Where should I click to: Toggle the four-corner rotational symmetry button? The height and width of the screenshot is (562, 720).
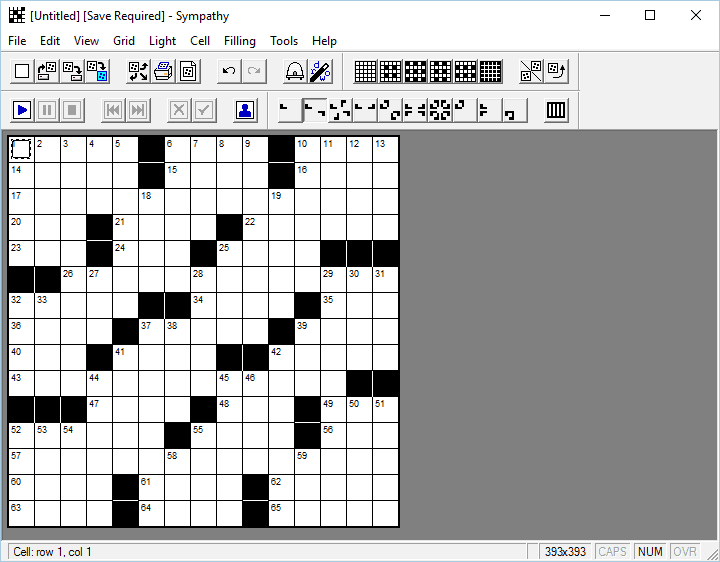[340, 110]
